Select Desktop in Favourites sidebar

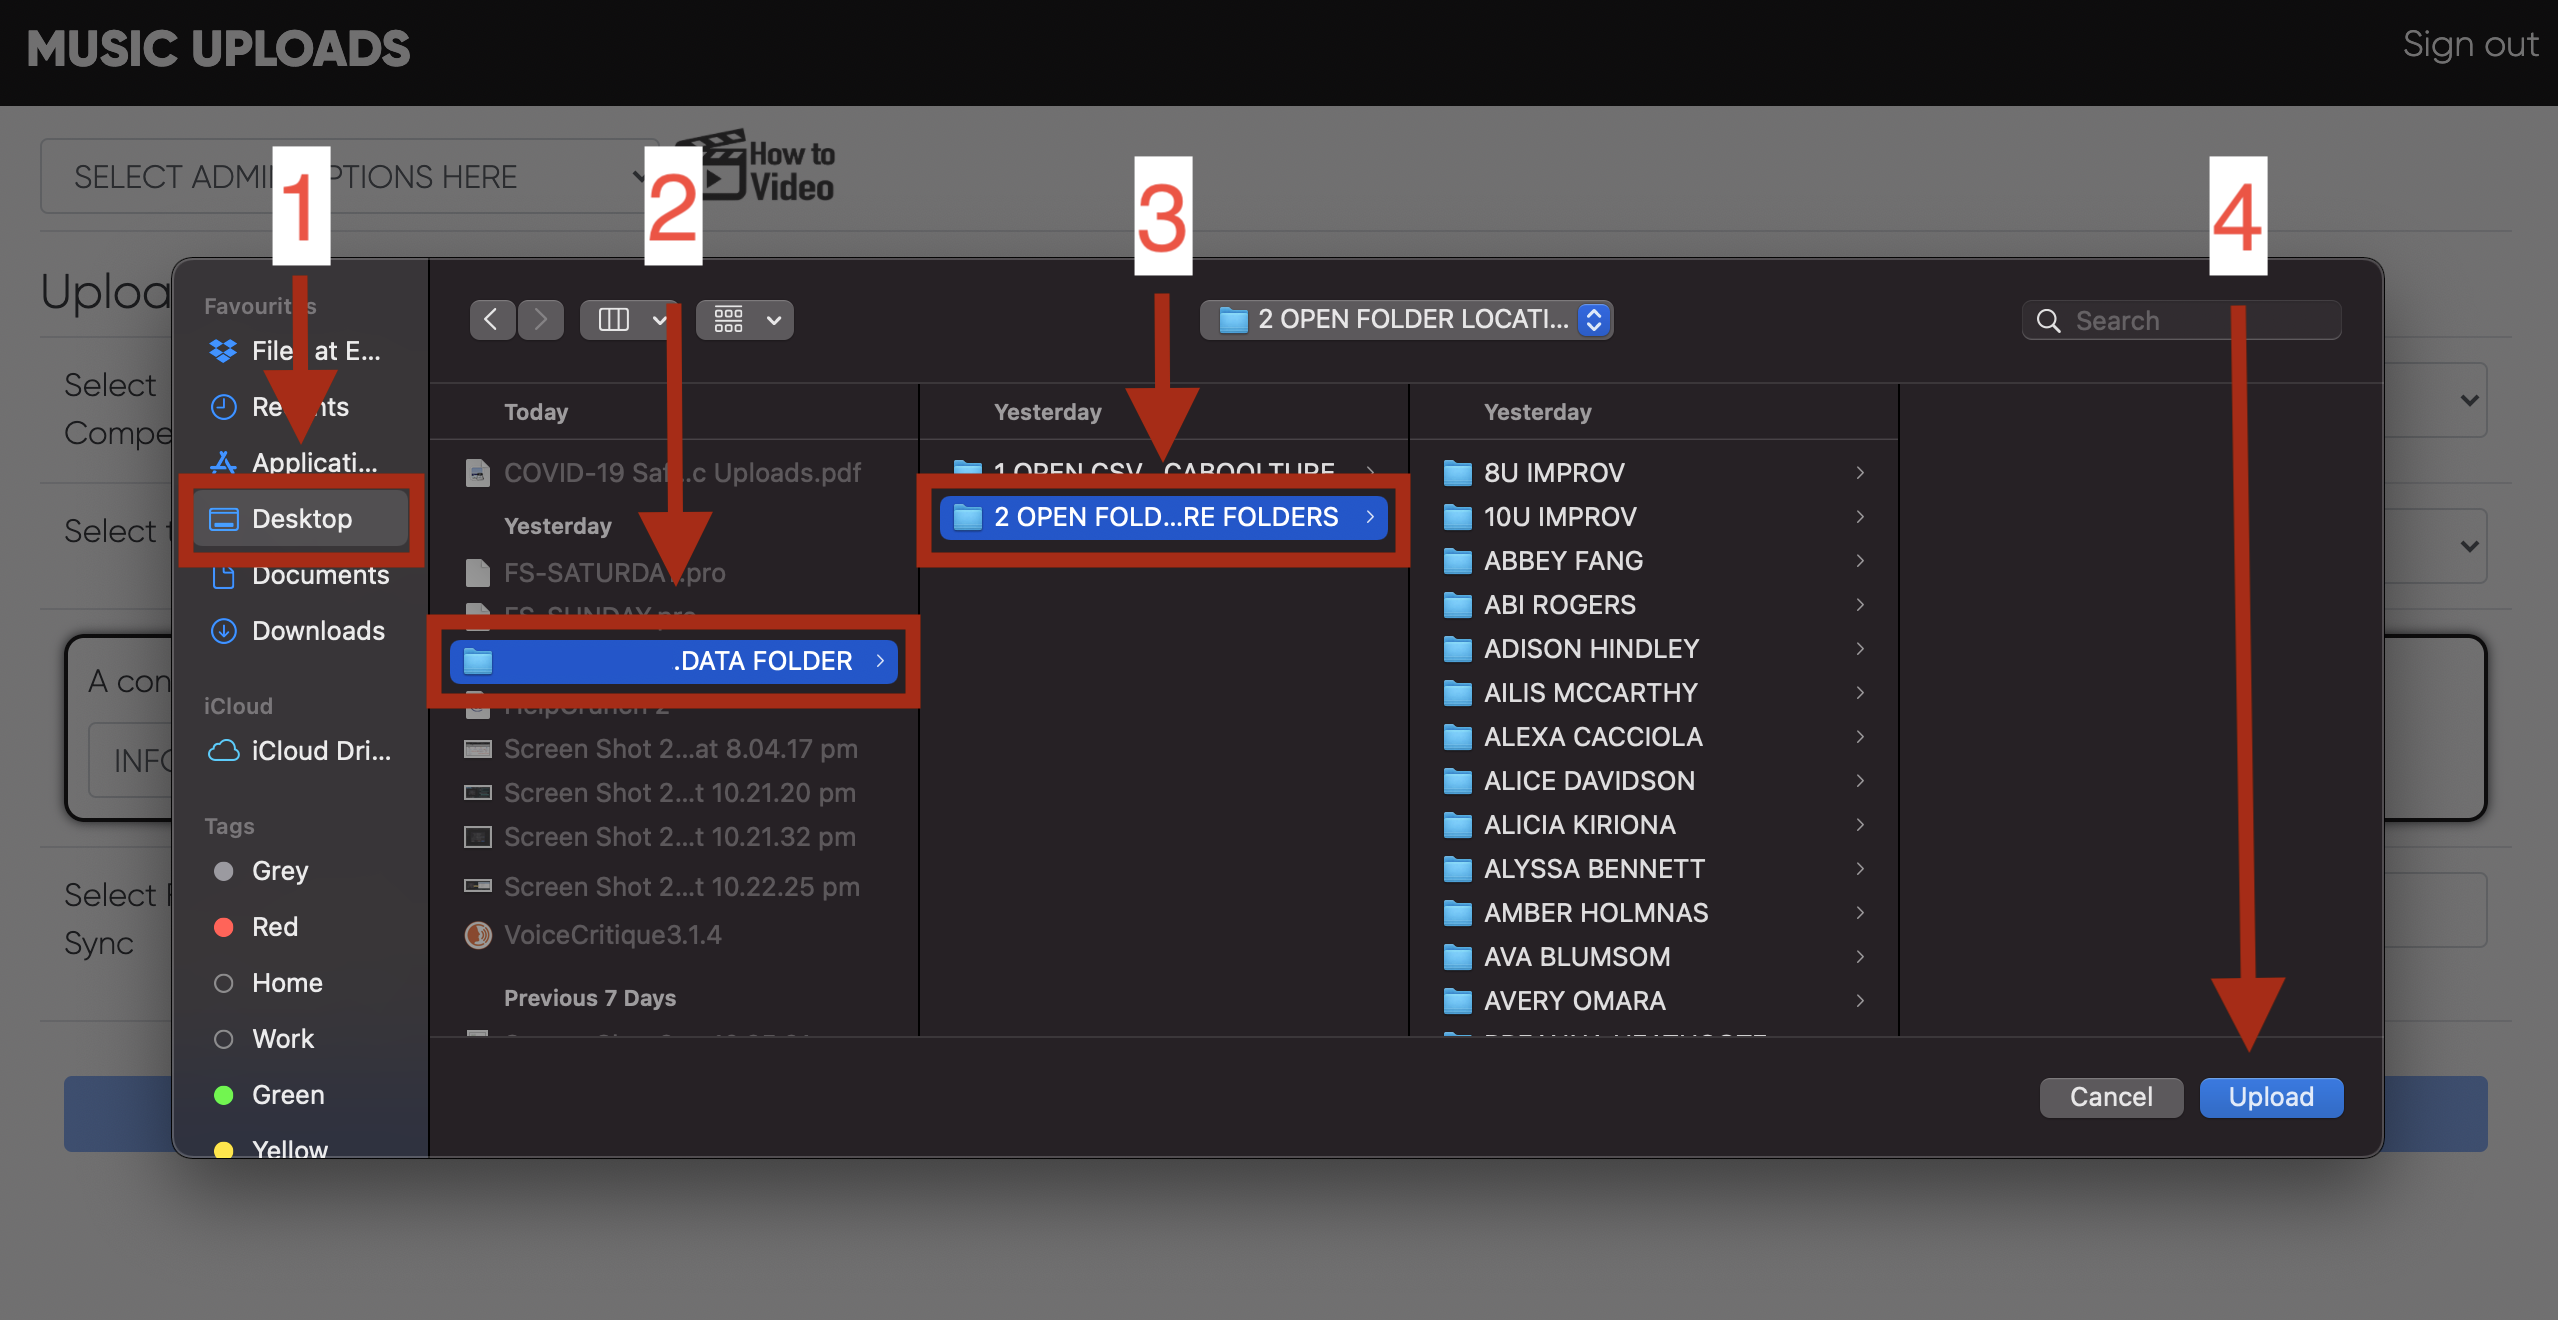tap(301, 519)
